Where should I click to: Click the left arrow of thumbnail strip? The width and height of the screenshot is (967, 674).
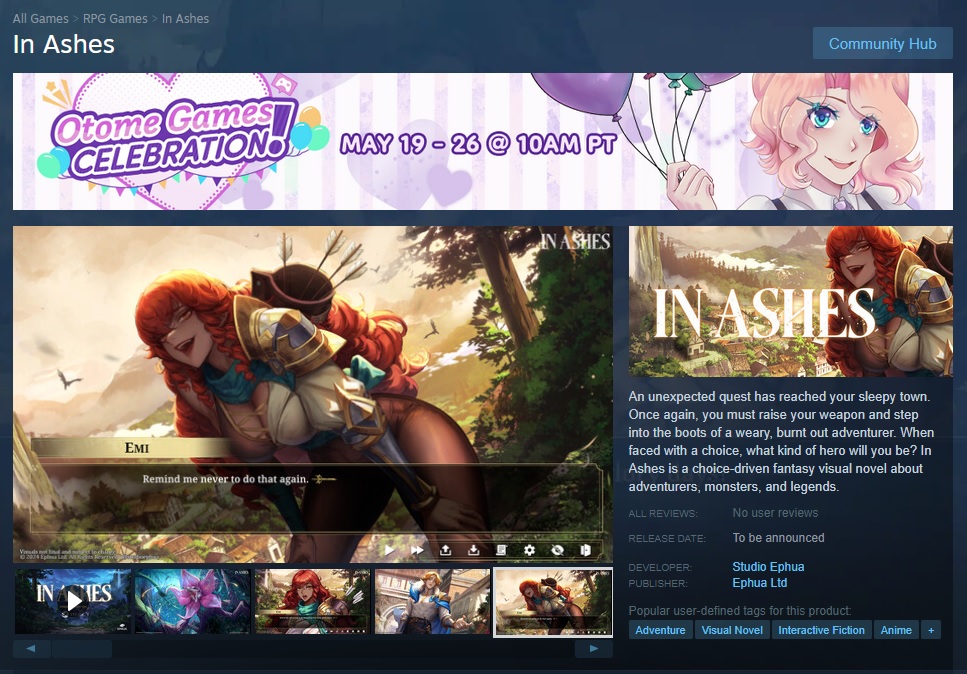pos(31,649)
